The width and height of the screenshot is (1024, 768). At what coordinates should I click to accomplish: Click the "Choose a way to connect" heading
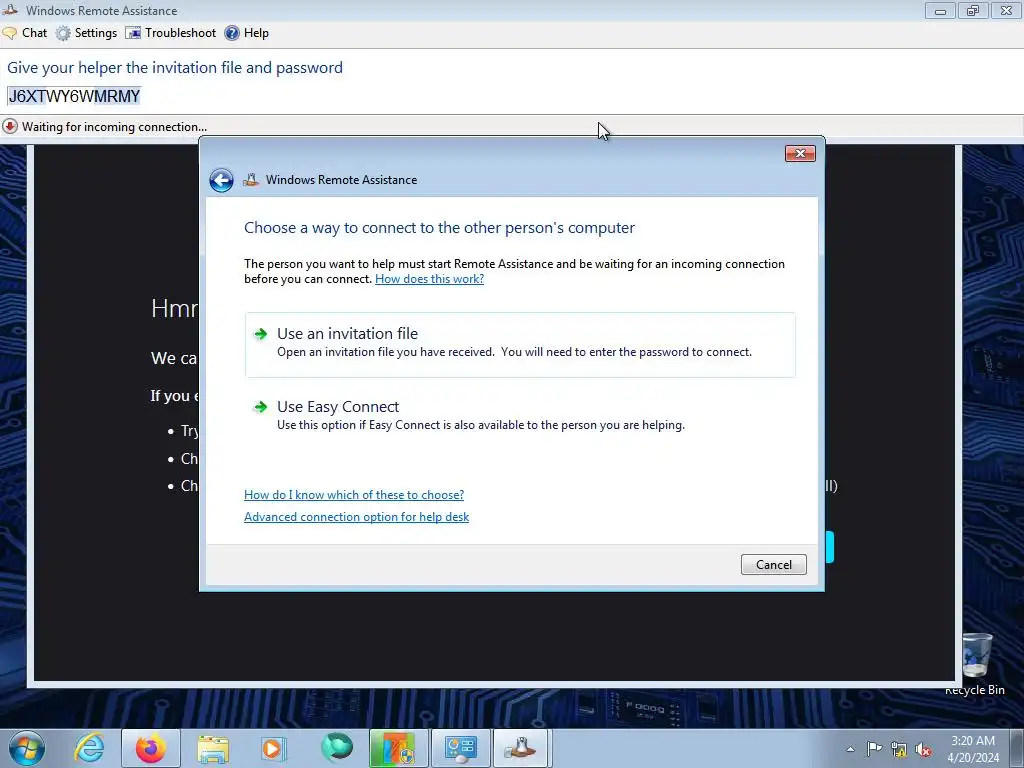pyautogui.click(x=440, y=228)
